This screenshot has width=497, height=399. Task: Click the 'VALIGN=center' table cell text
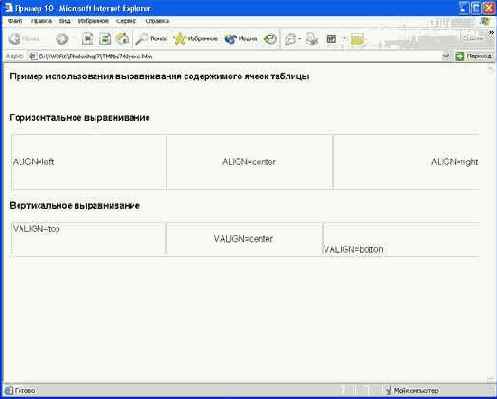[x=243, y=239]
